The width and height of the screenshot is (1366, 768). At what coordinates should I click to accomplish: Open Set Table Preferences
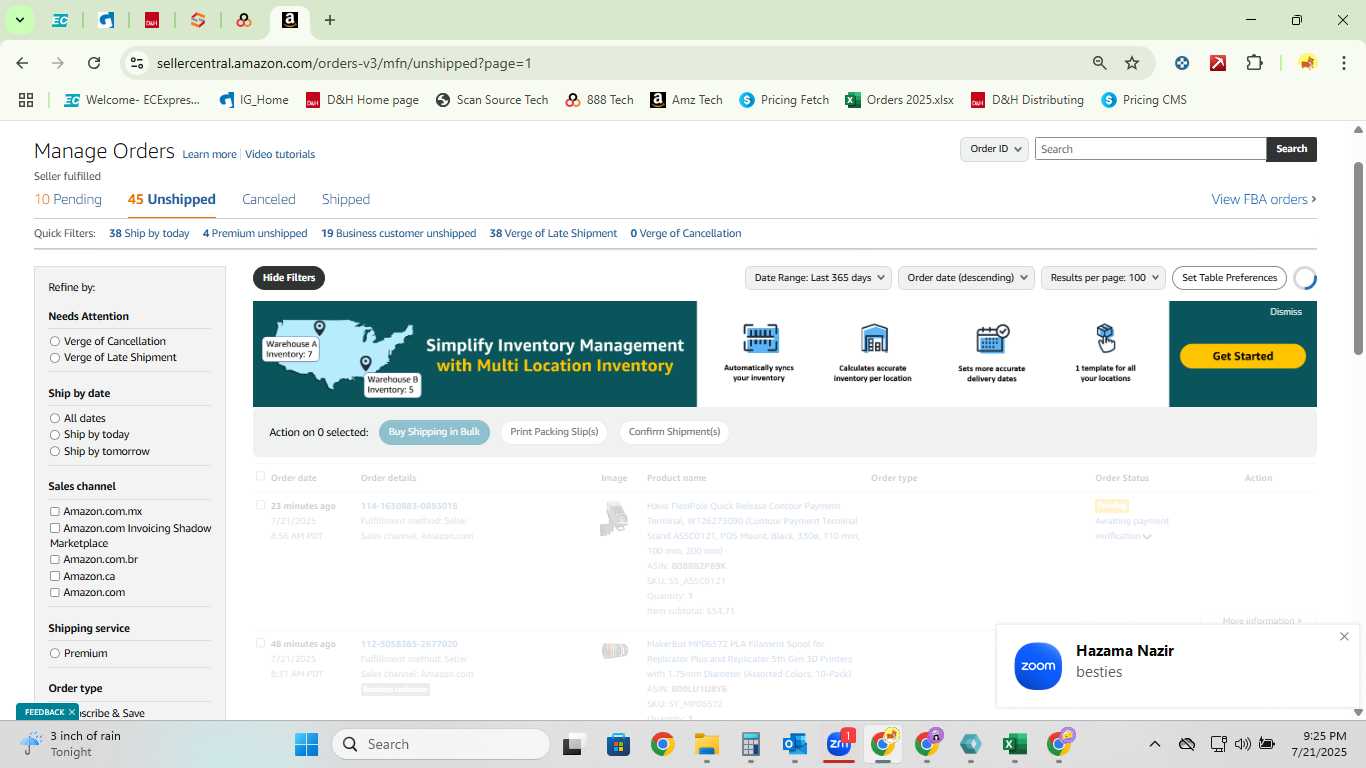coord(1229,278)
